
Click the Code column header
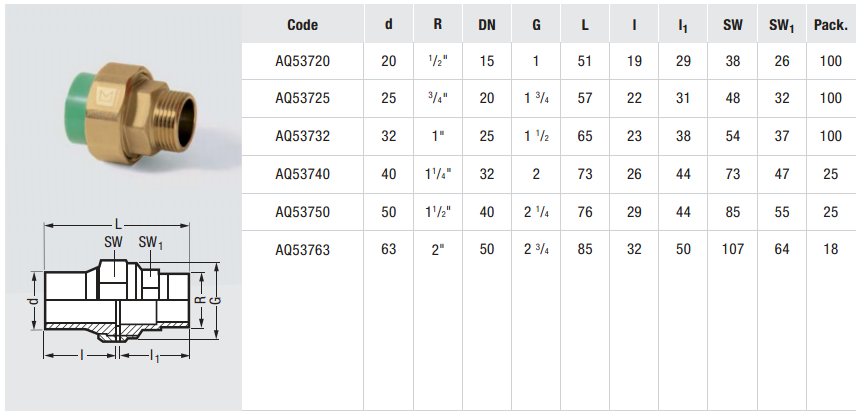302,25
